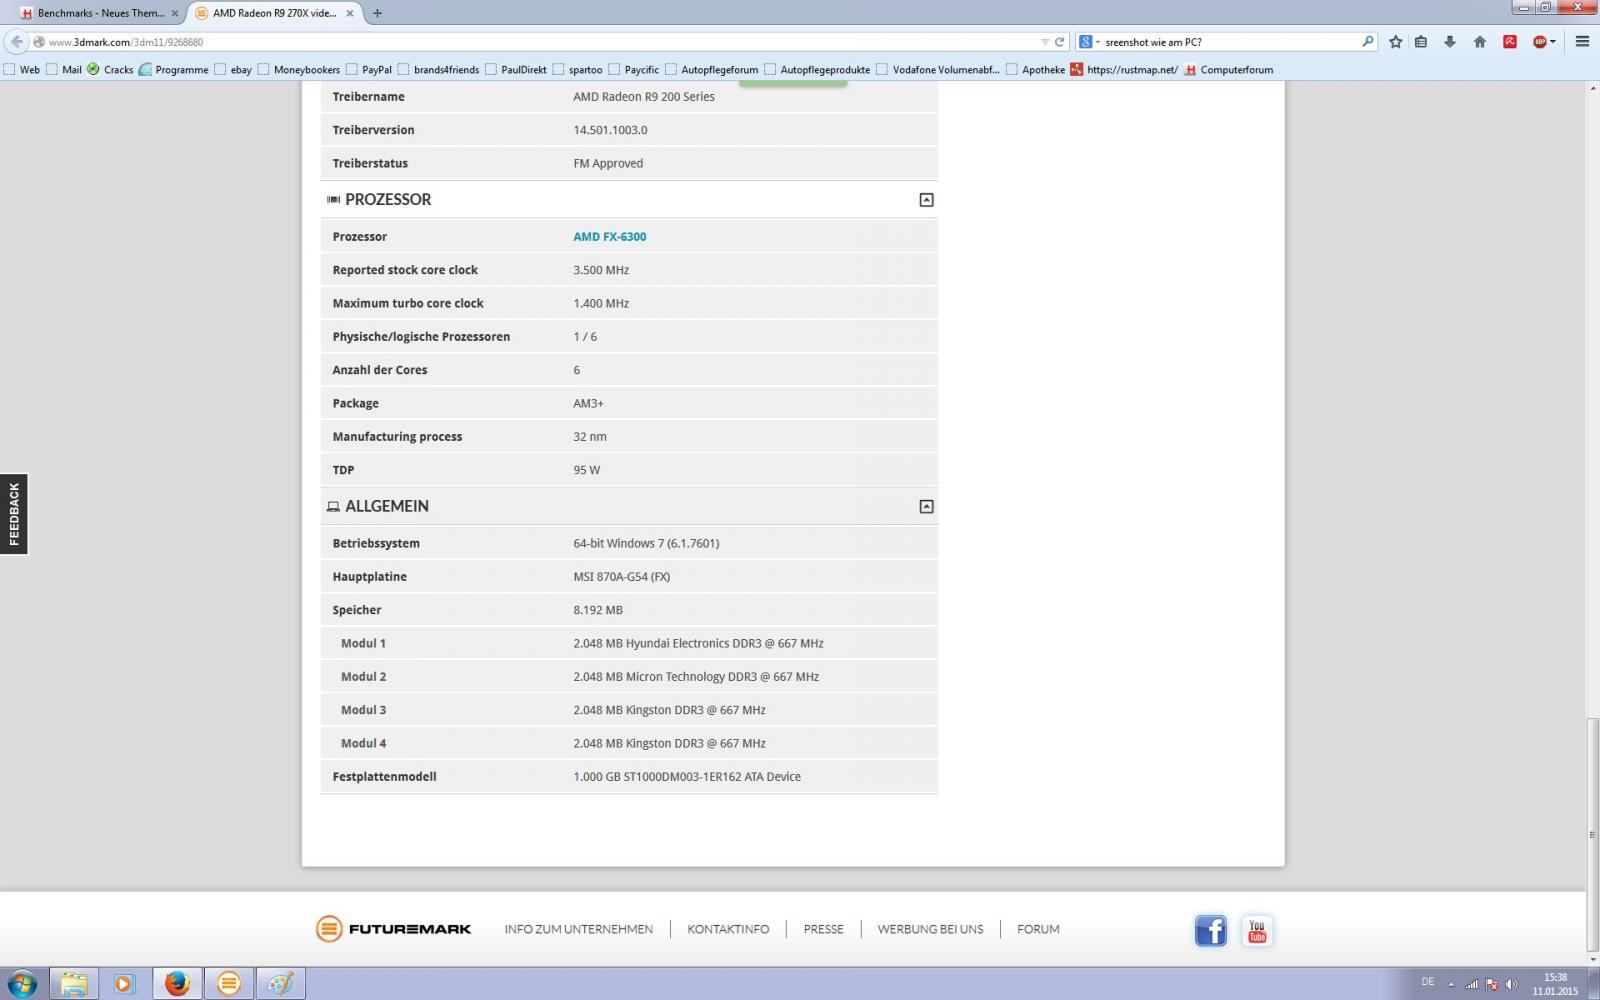Select the Hyundai Electronics Modul 1 value
1600x1000 pixels.
(x=698, y=644)
